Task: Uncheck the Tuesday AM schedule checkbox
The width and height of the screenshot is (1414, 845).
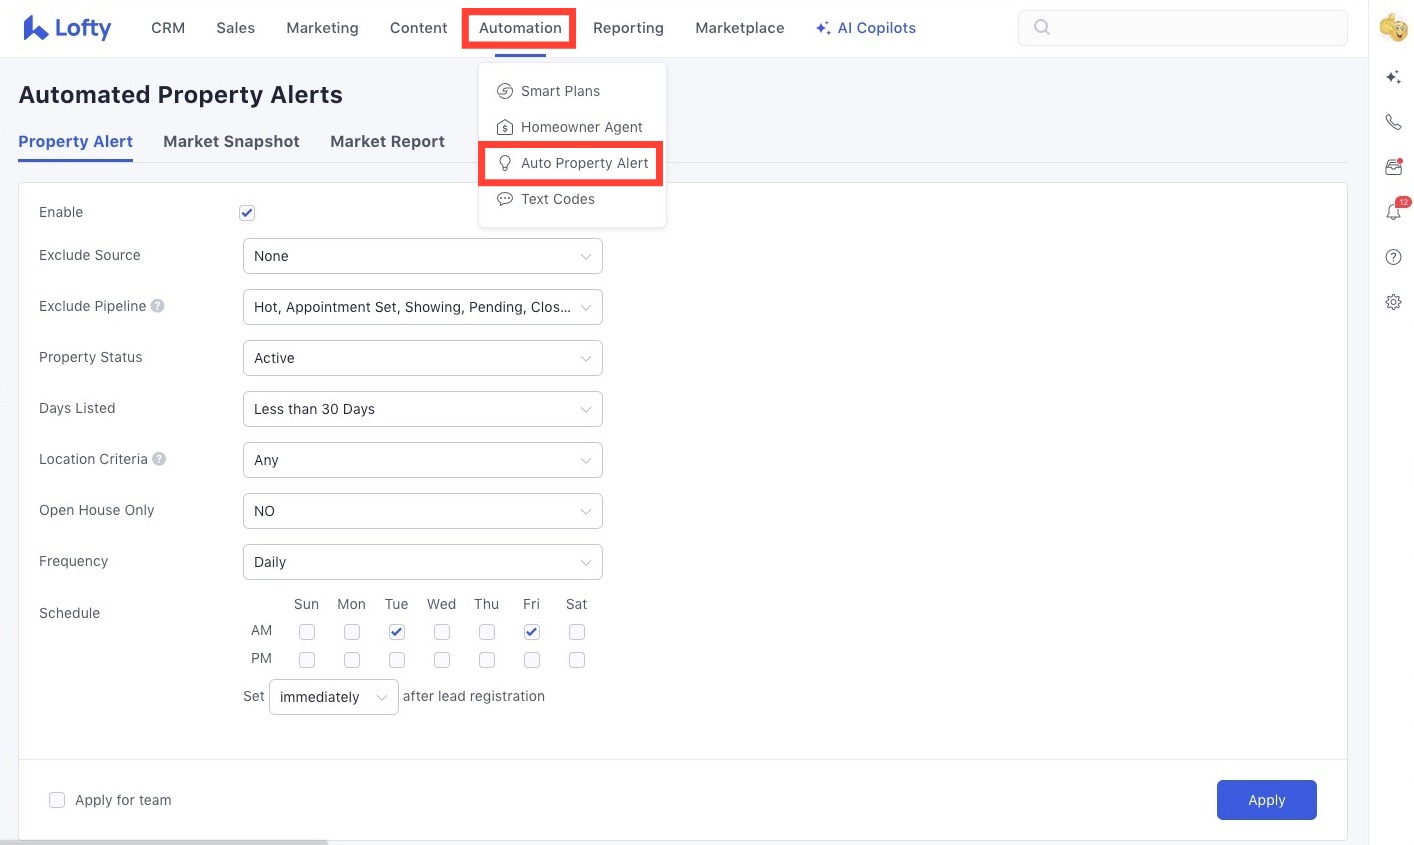Action: point(397,632)
